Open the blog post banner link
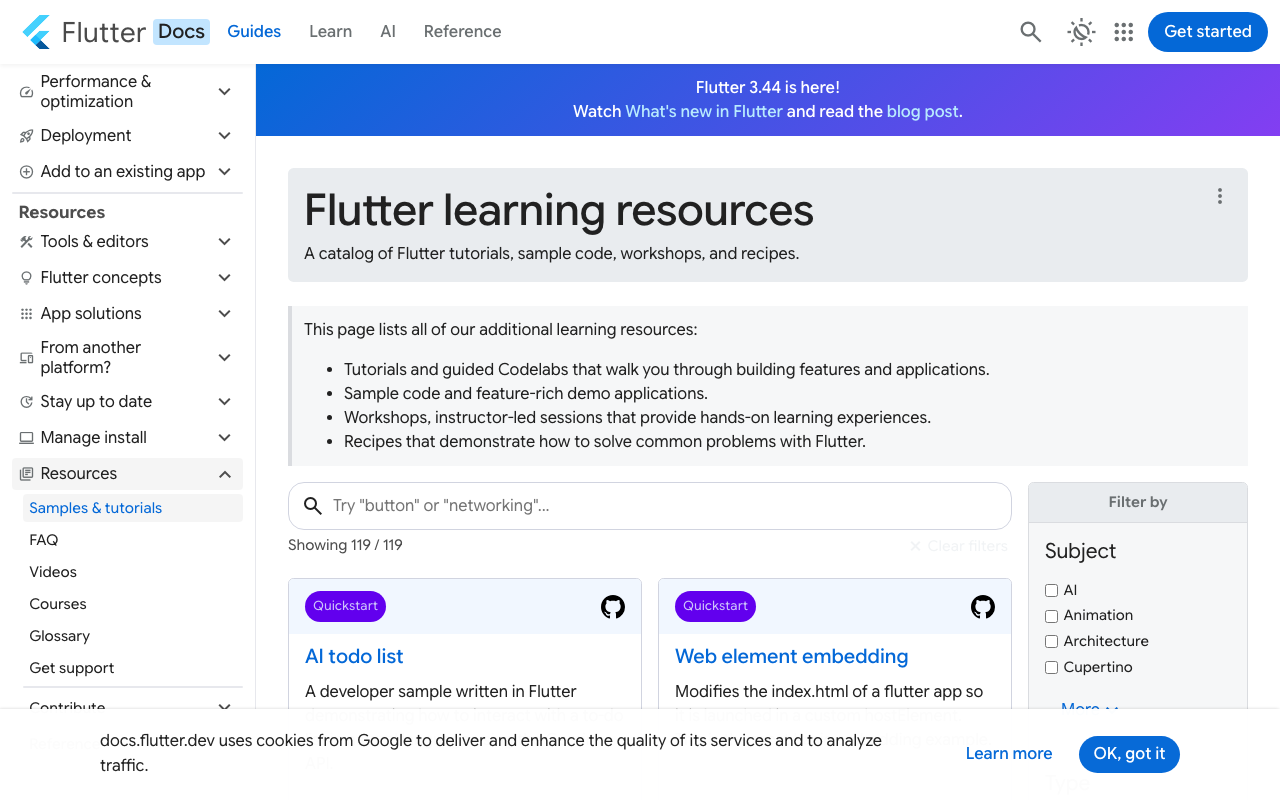The width and height of the screenshot is (1280, 800). click(923, 112)
